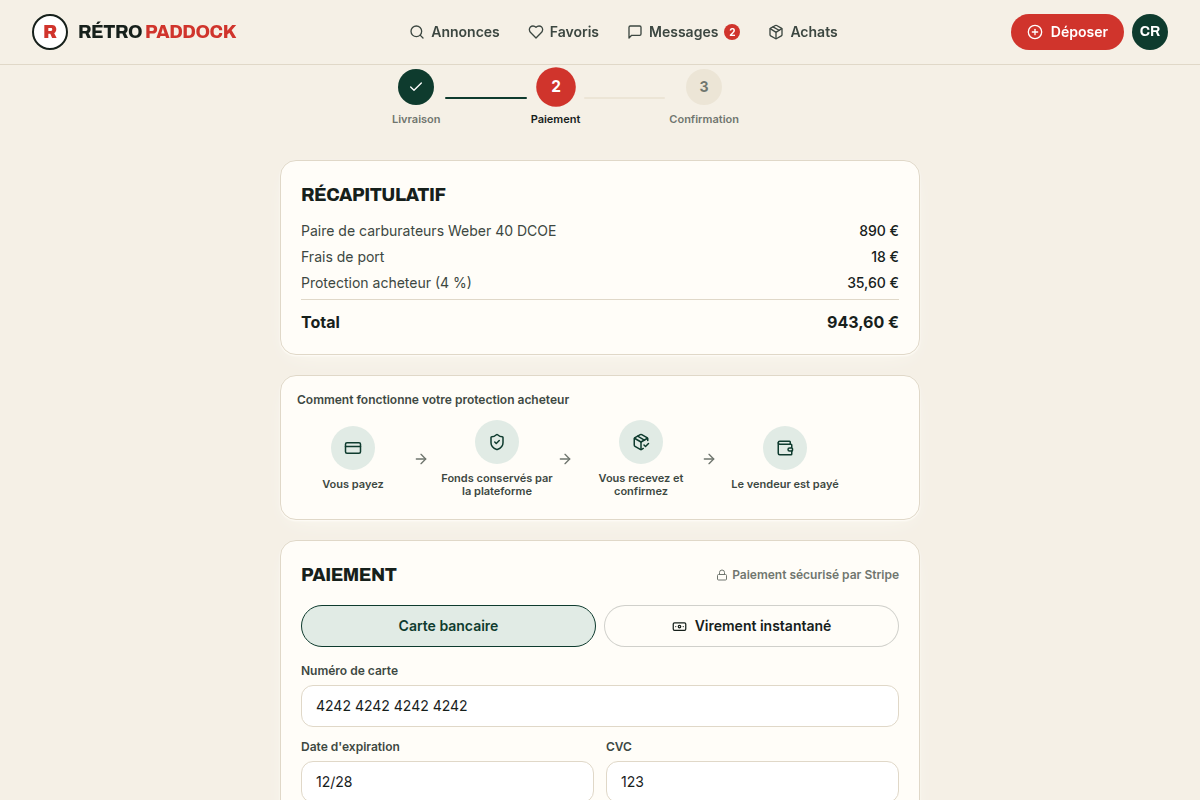
Task: Go to Favoris in the navigation
Action: point(563,32)
